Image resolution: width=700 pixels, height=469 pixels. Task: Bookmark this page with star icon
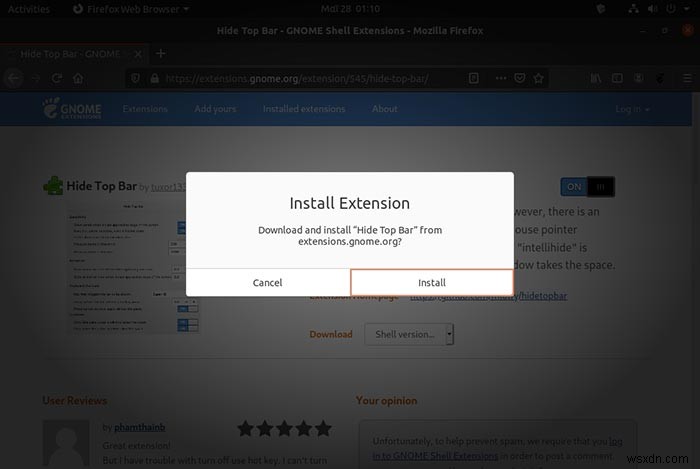(539, 79)
